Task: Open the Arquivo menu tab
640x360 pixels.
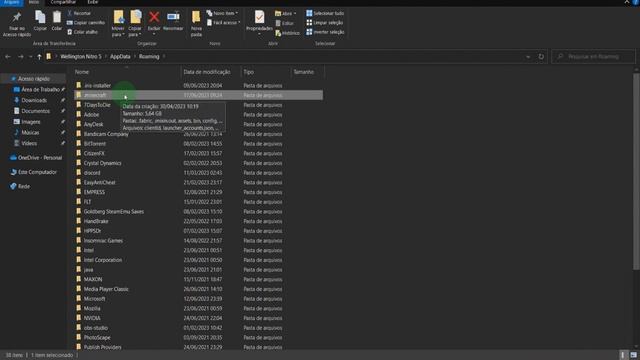Action: [x=11, y=2]
